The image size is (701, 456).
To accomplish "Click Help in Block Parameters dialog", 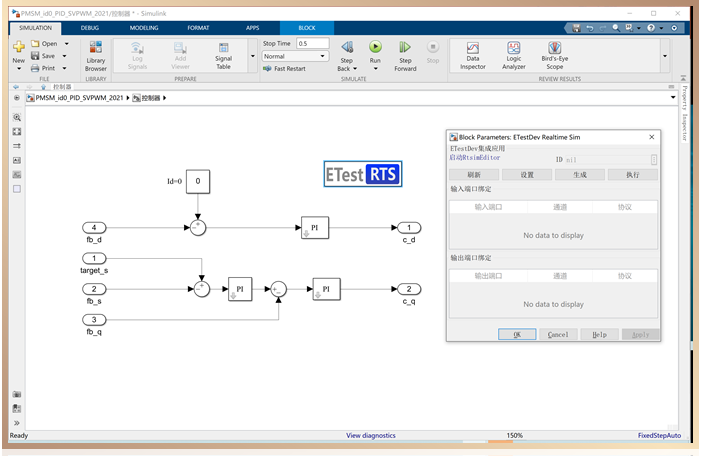I will [x=600, y=334].
